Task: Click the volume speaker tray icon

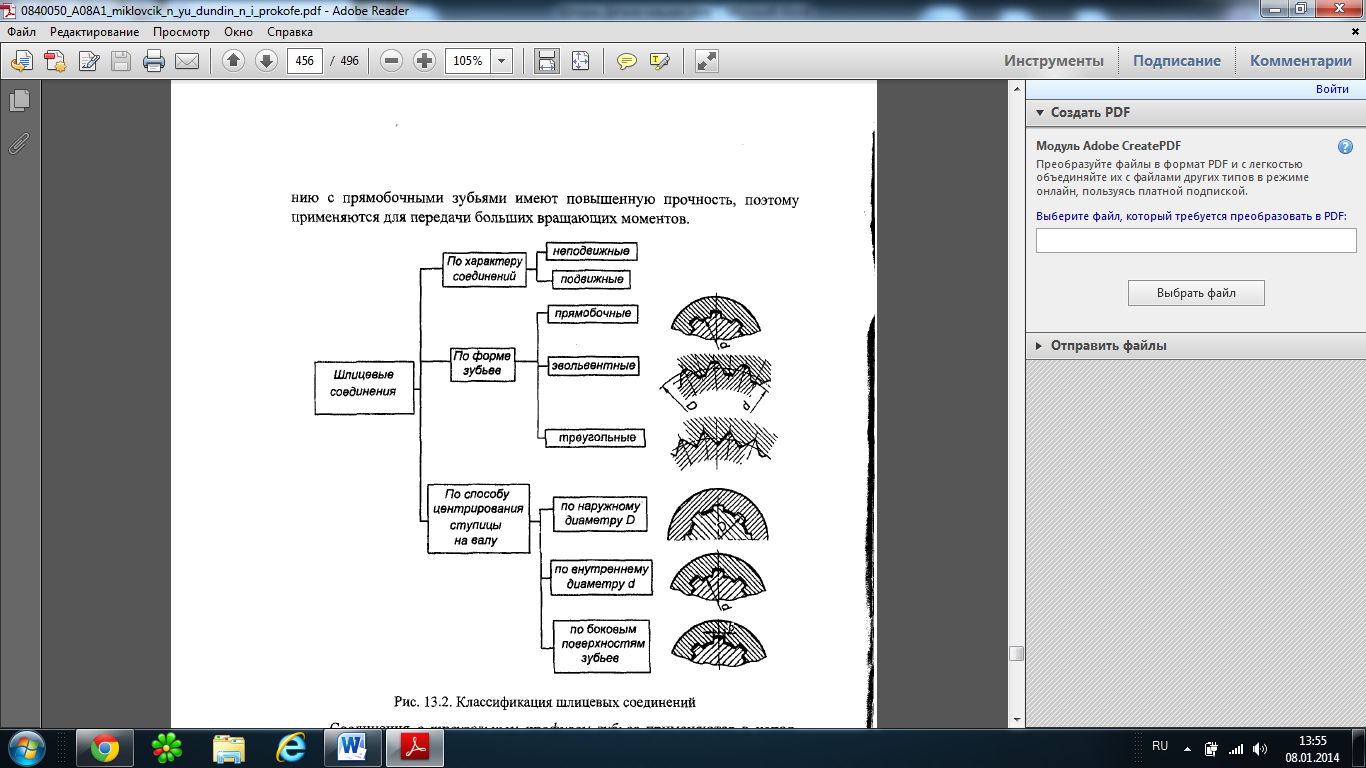Action: (1259, 748)
